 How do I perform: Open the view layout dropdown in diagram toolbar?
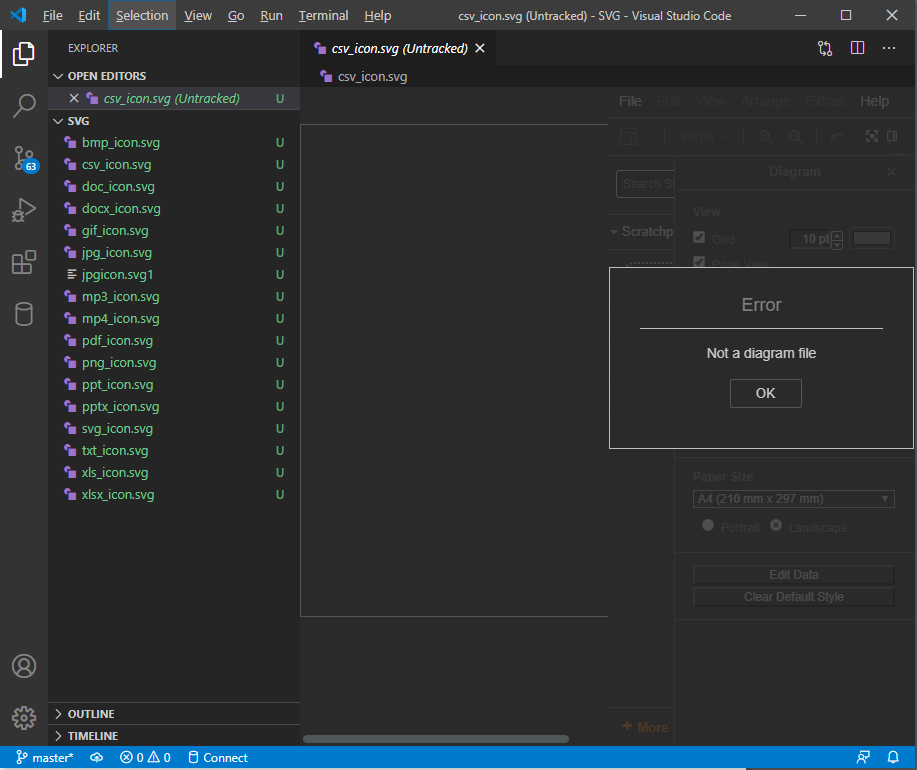click(635, 137)
